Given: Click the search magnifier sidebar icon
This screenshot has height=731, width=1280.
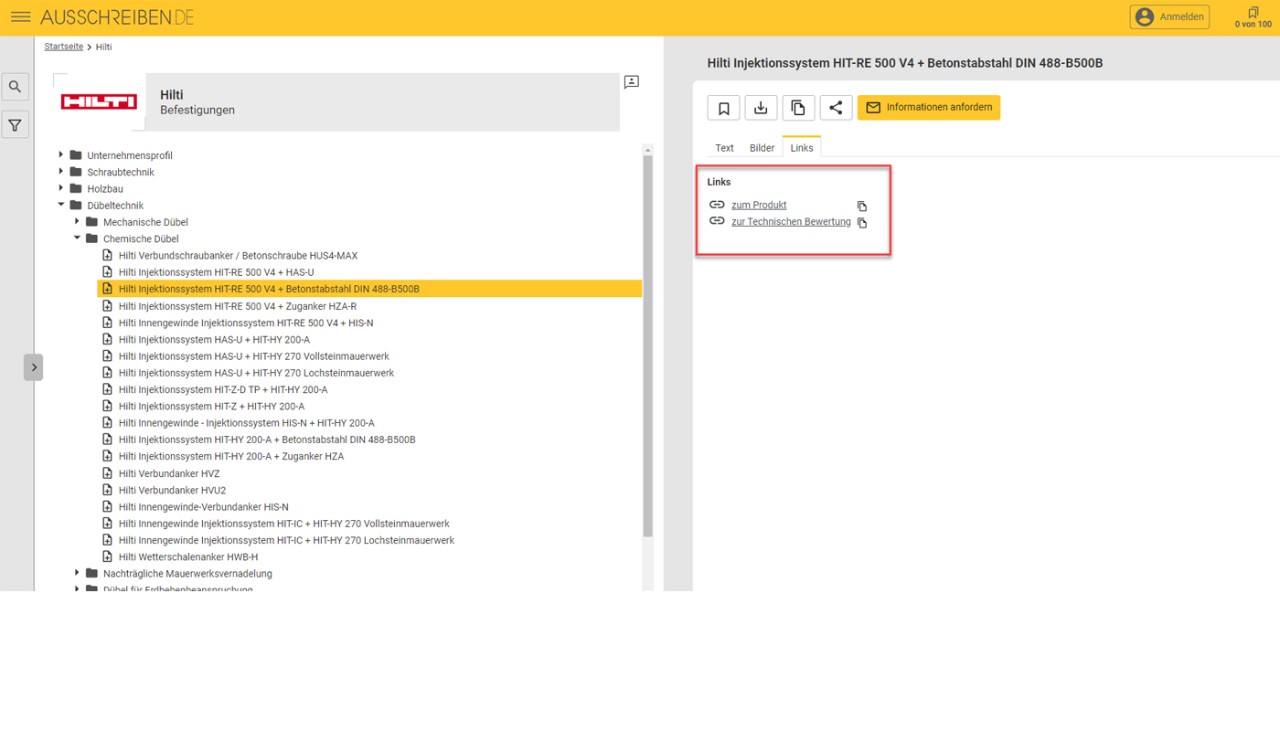Looking at the screenshot, I should coord(15,87).
